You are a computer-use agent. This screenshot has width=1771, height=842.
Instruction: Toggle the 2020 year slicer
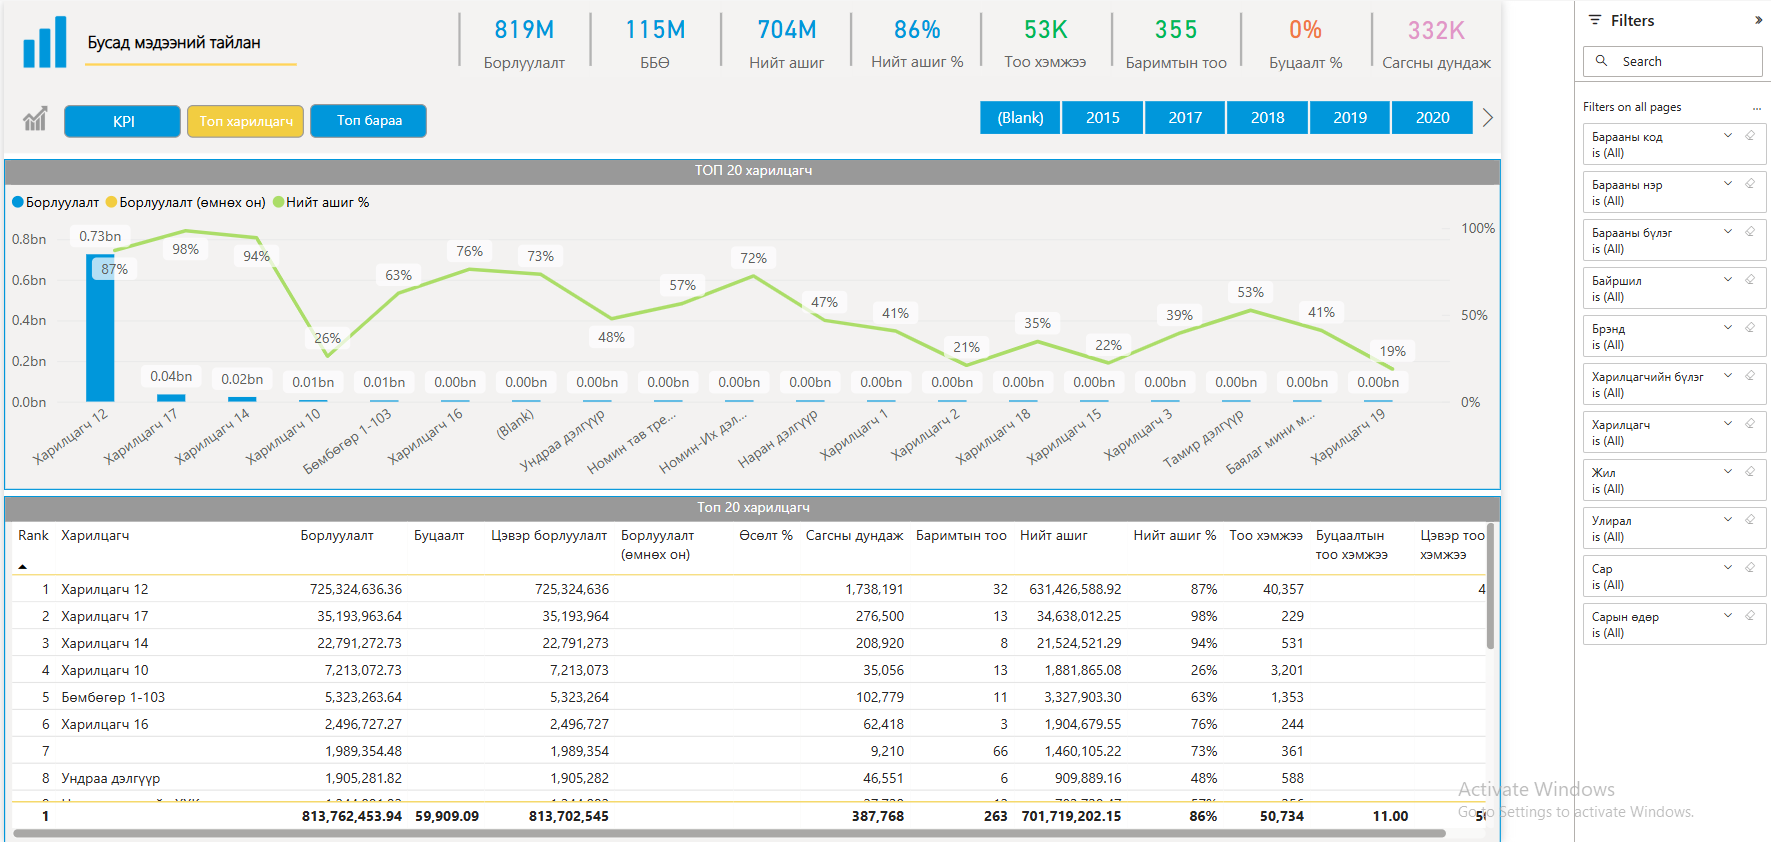click(x=1432, y=118)
